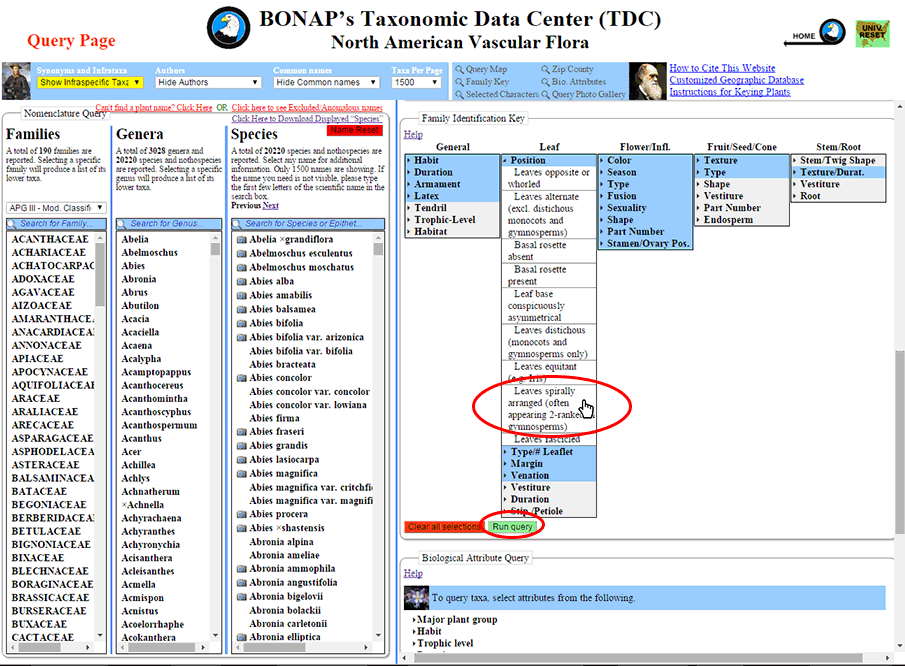Select Leaves alternate option

click(x=549, y=215)
